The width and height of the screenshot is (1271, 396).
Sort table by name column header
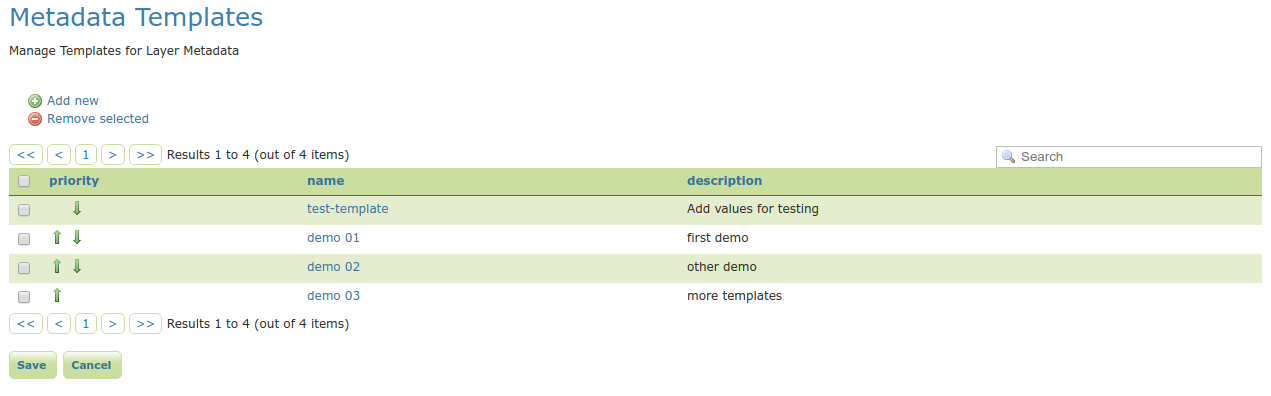[x=325, y=181]
